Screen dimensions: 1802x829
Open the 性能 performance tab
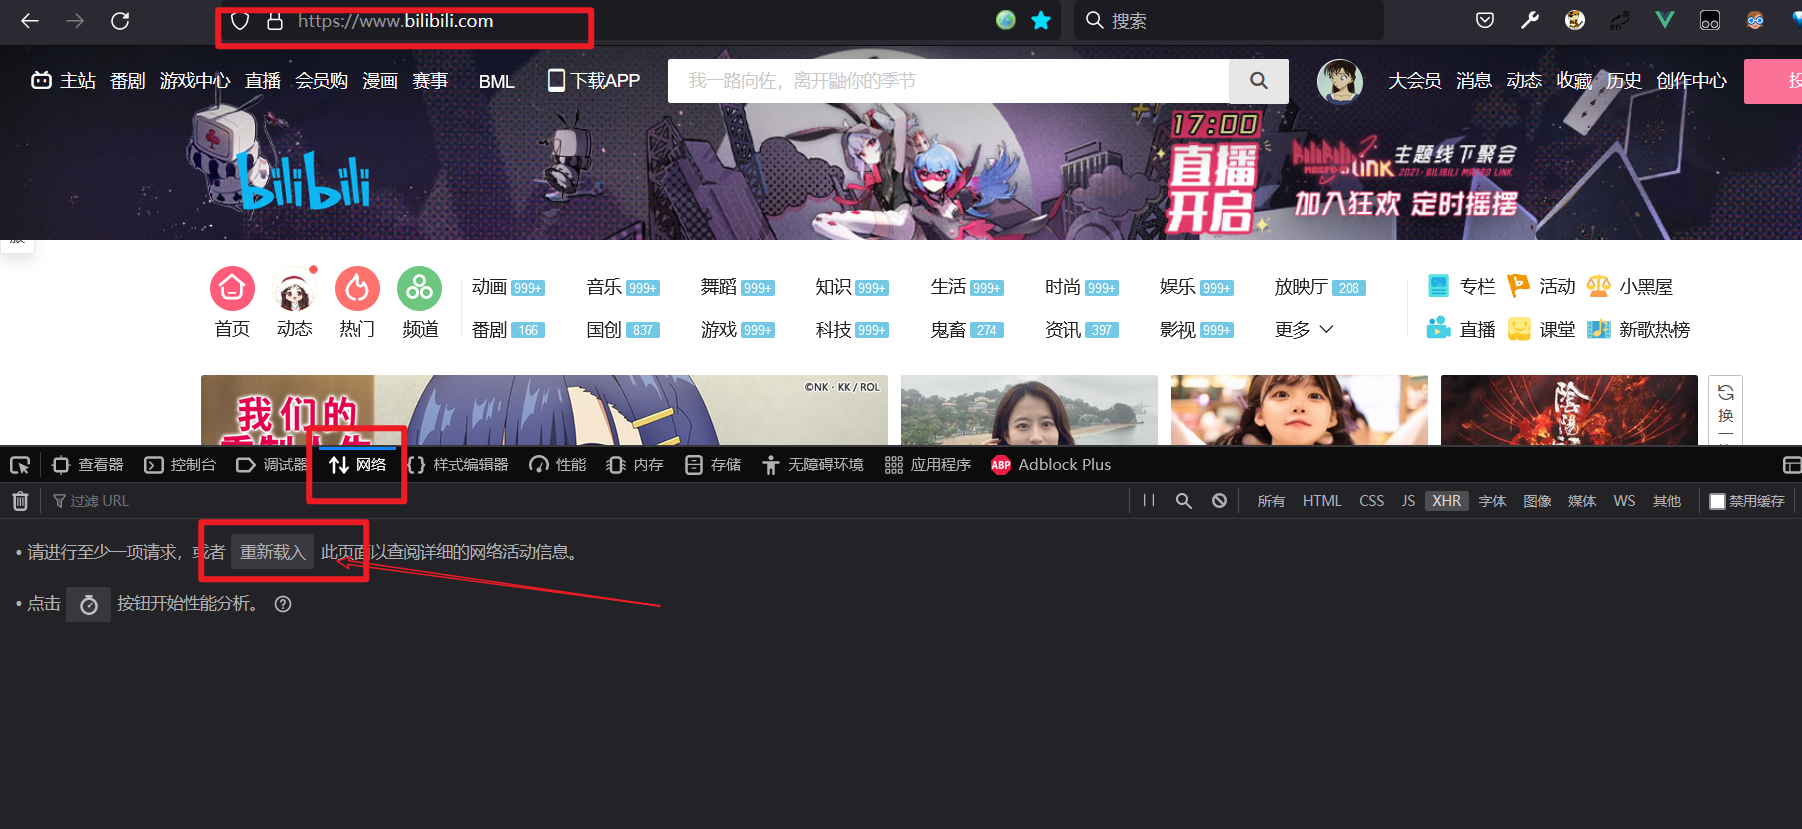point(558,465)
